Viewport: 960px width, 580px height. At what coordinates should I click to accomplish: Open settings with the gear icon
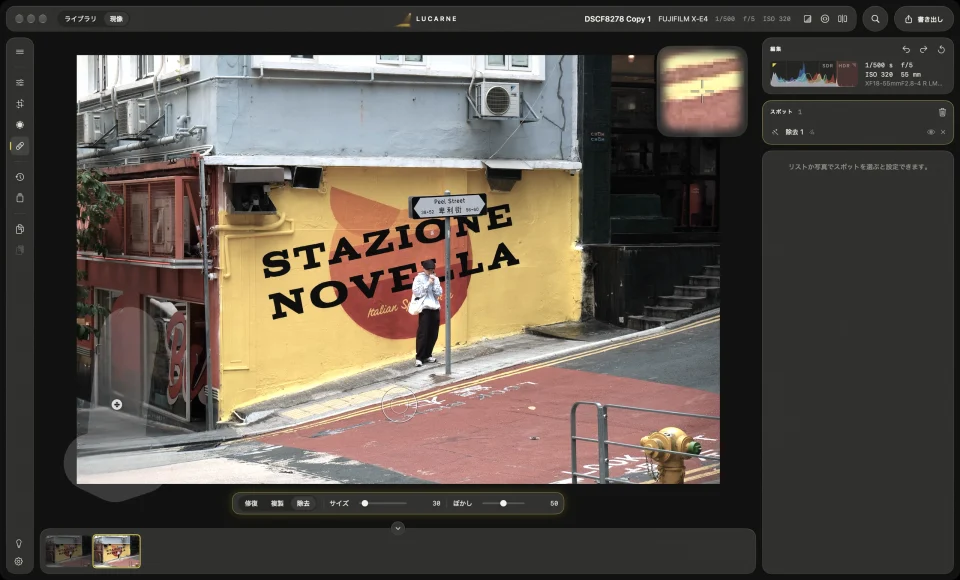[x=19, y=562]
